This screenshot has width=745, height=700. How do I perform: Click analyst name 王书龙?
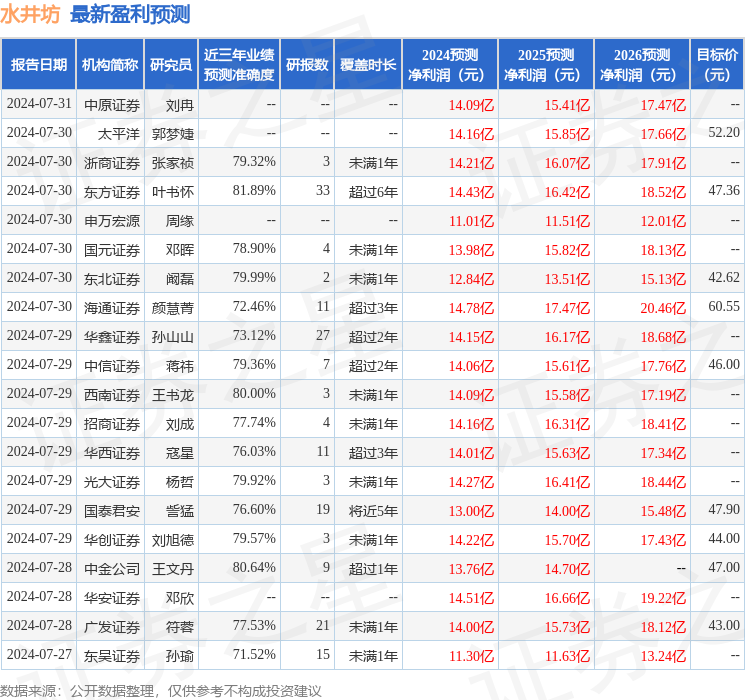(x=173, y=395)
